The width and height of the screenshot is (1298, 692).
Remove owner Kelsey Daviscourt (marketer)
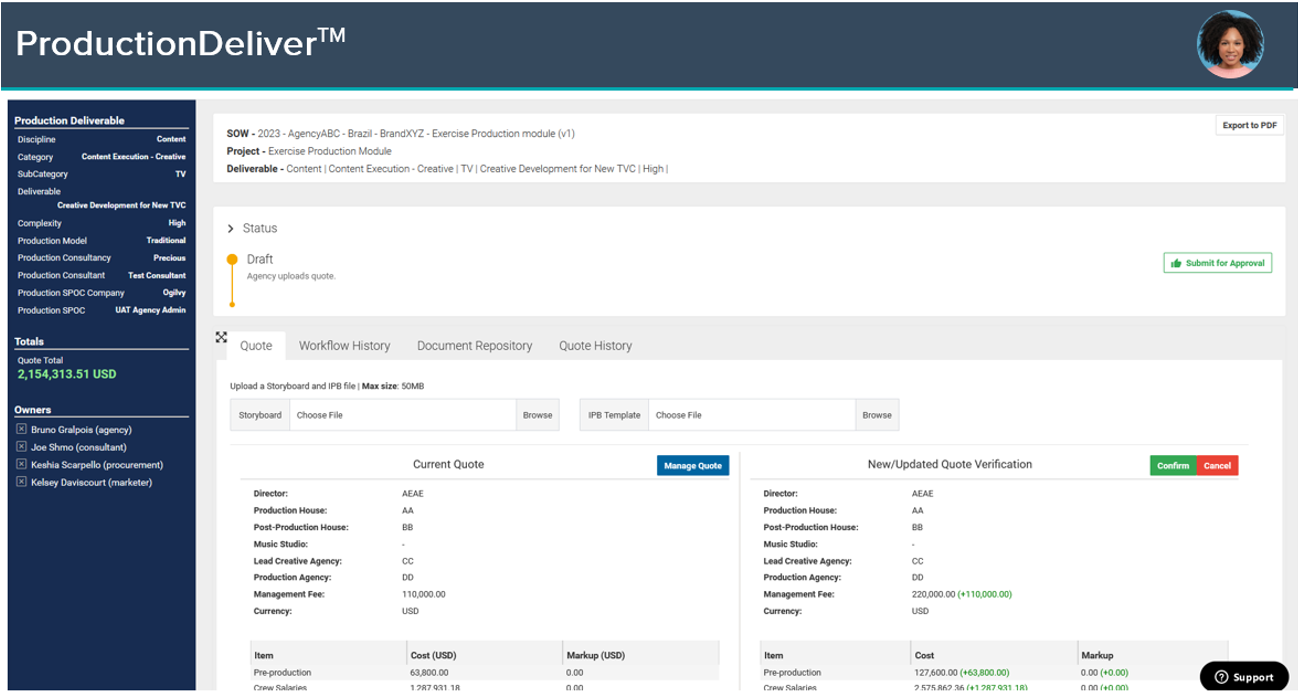(21, 482)
